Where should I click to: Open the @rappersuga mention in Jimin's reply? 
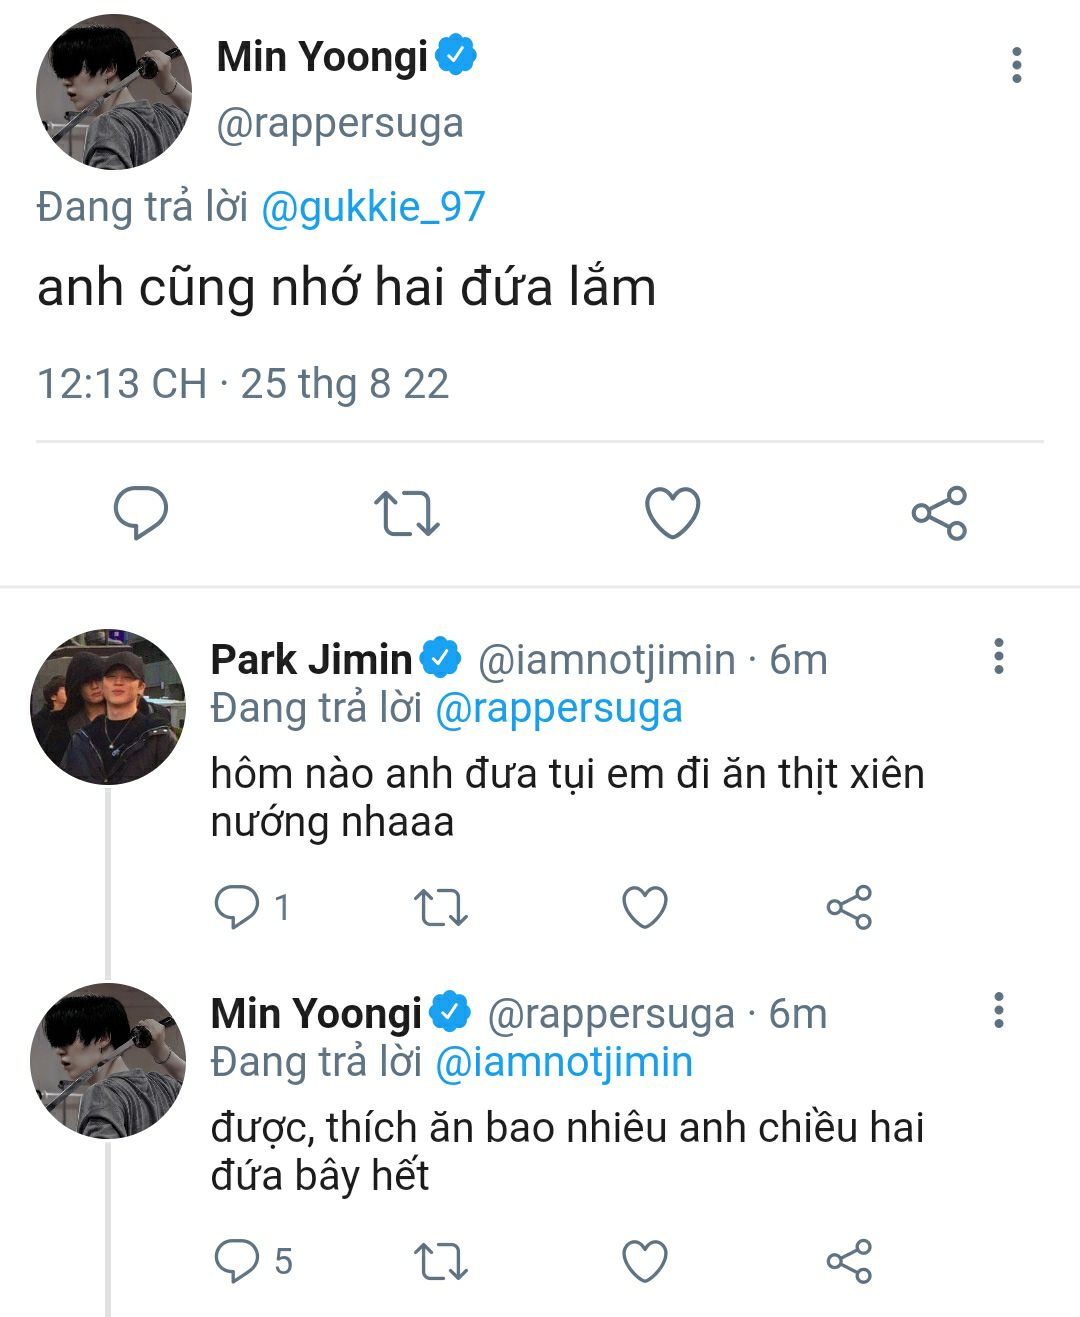click(558, 708)
